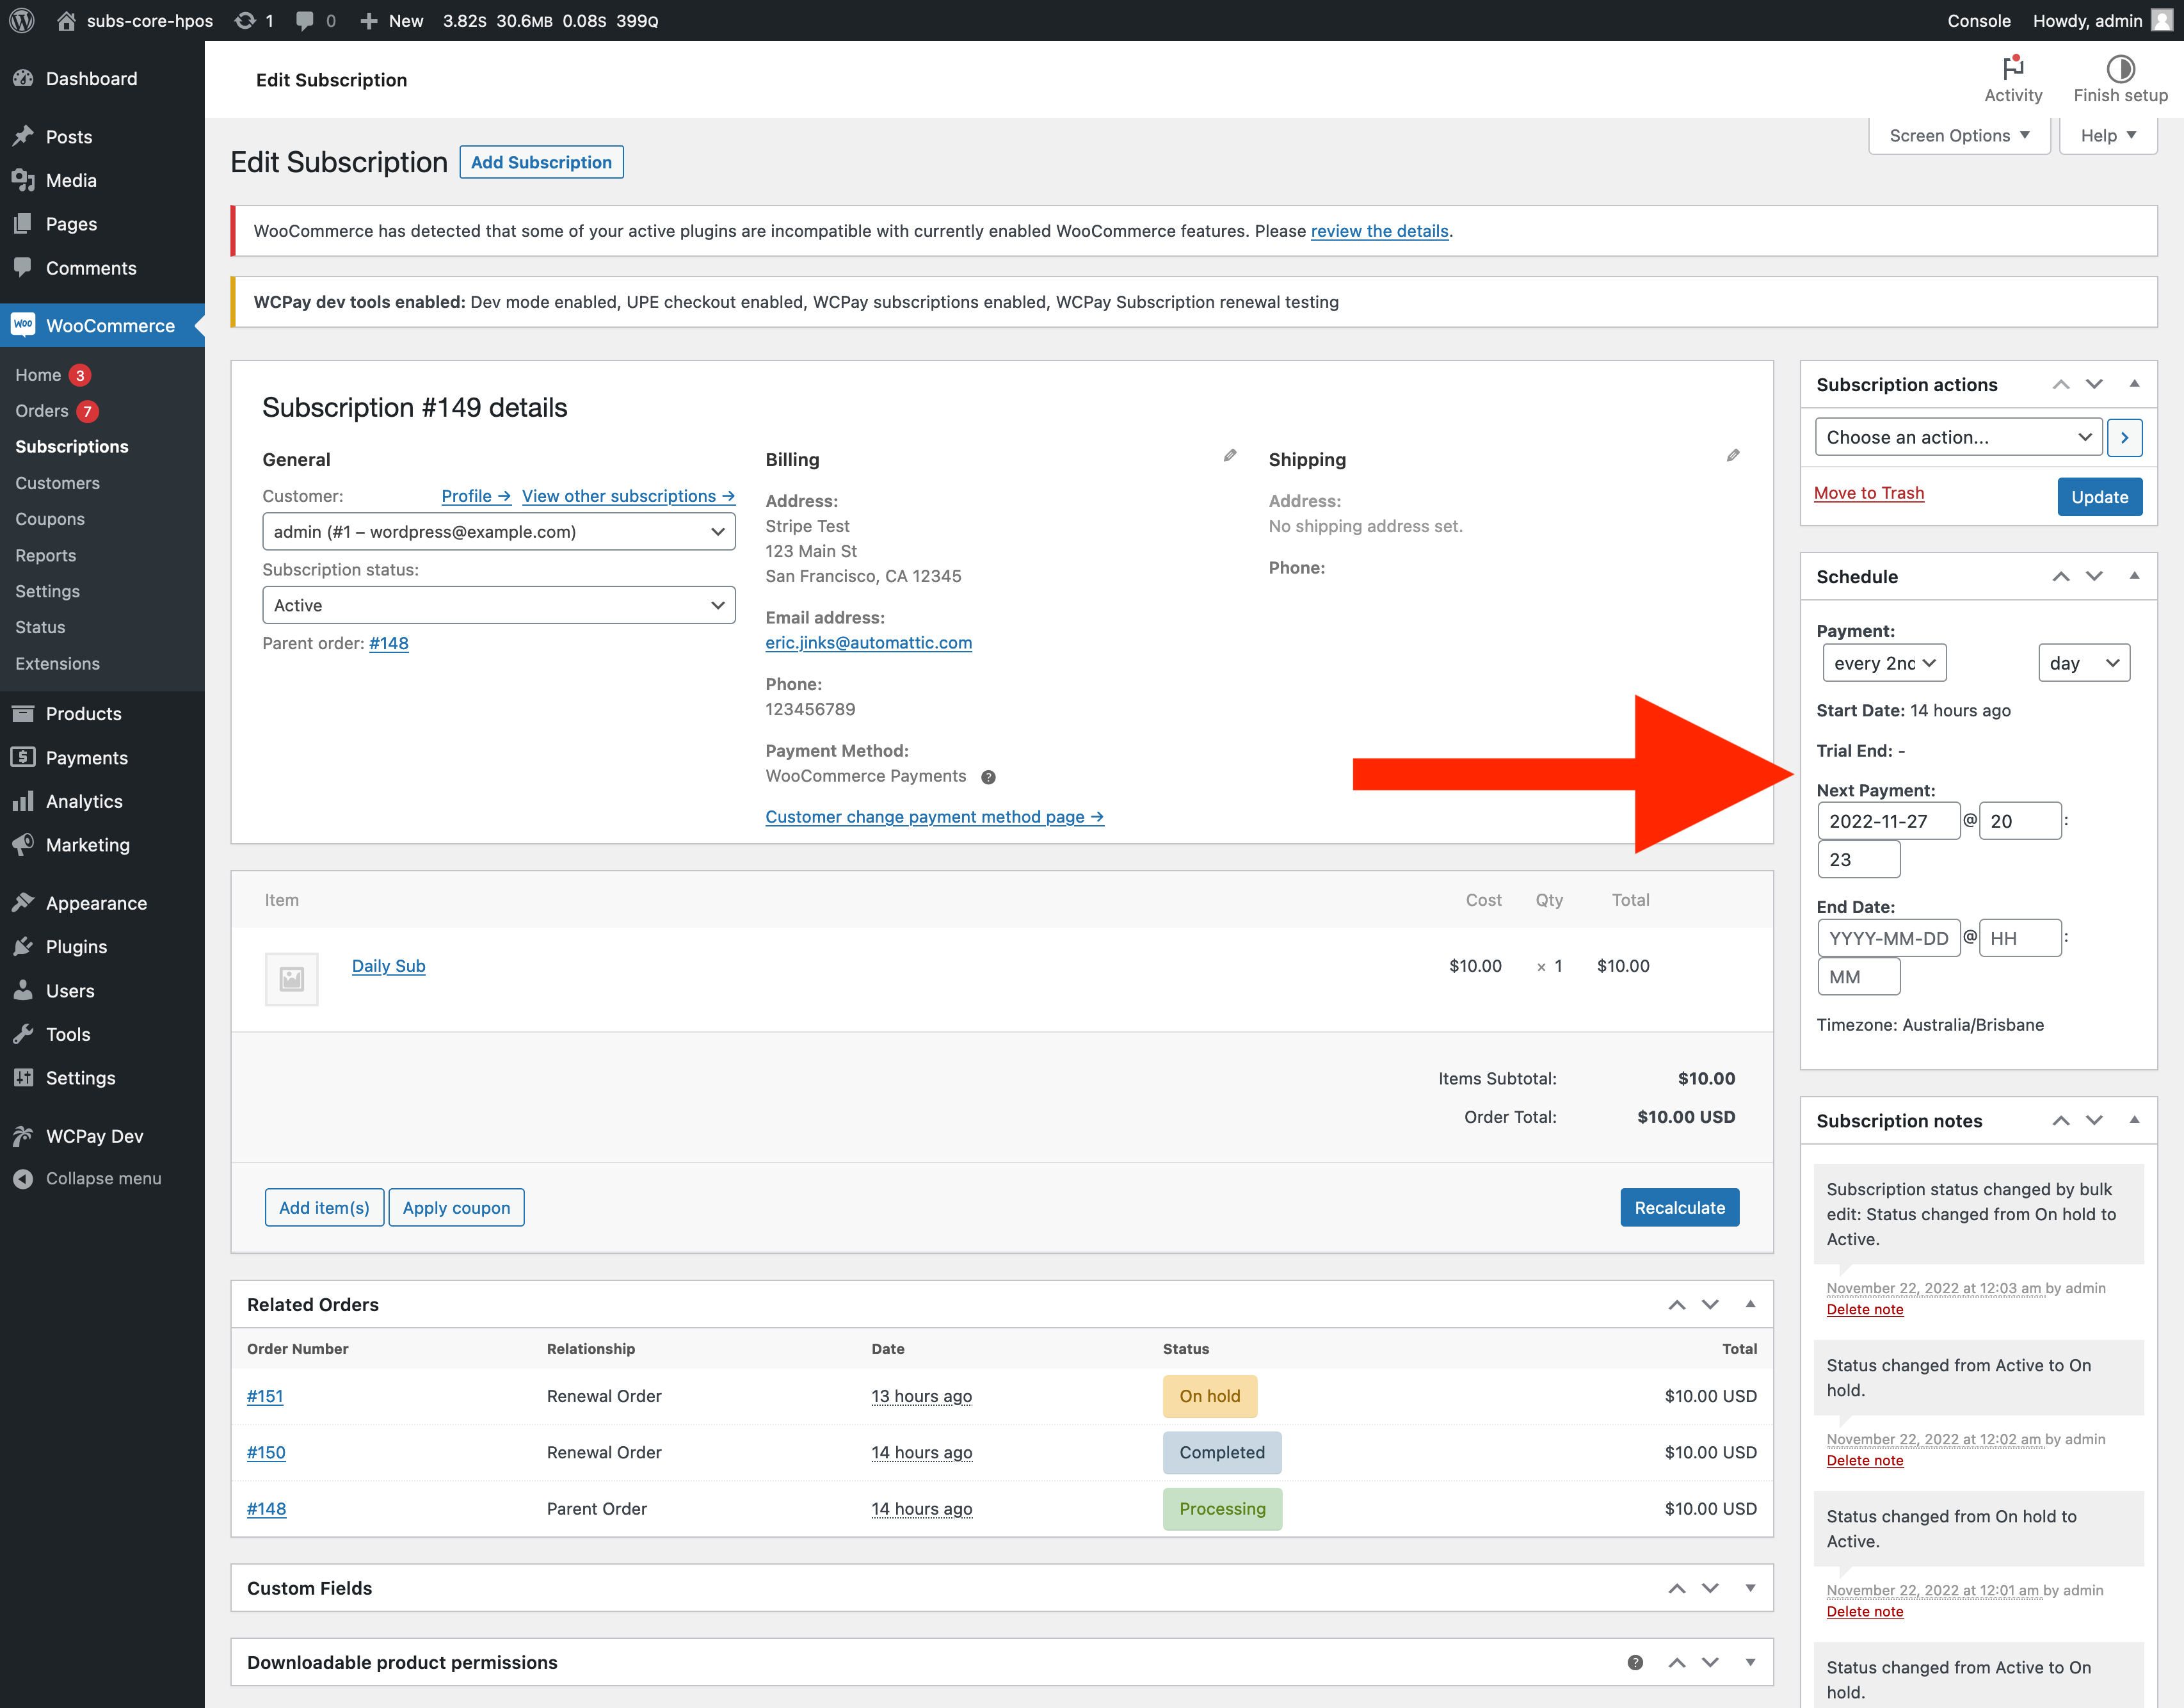Click the Update button
This screenshot has width=2184, height=1708.
(x=2099, y=496)
